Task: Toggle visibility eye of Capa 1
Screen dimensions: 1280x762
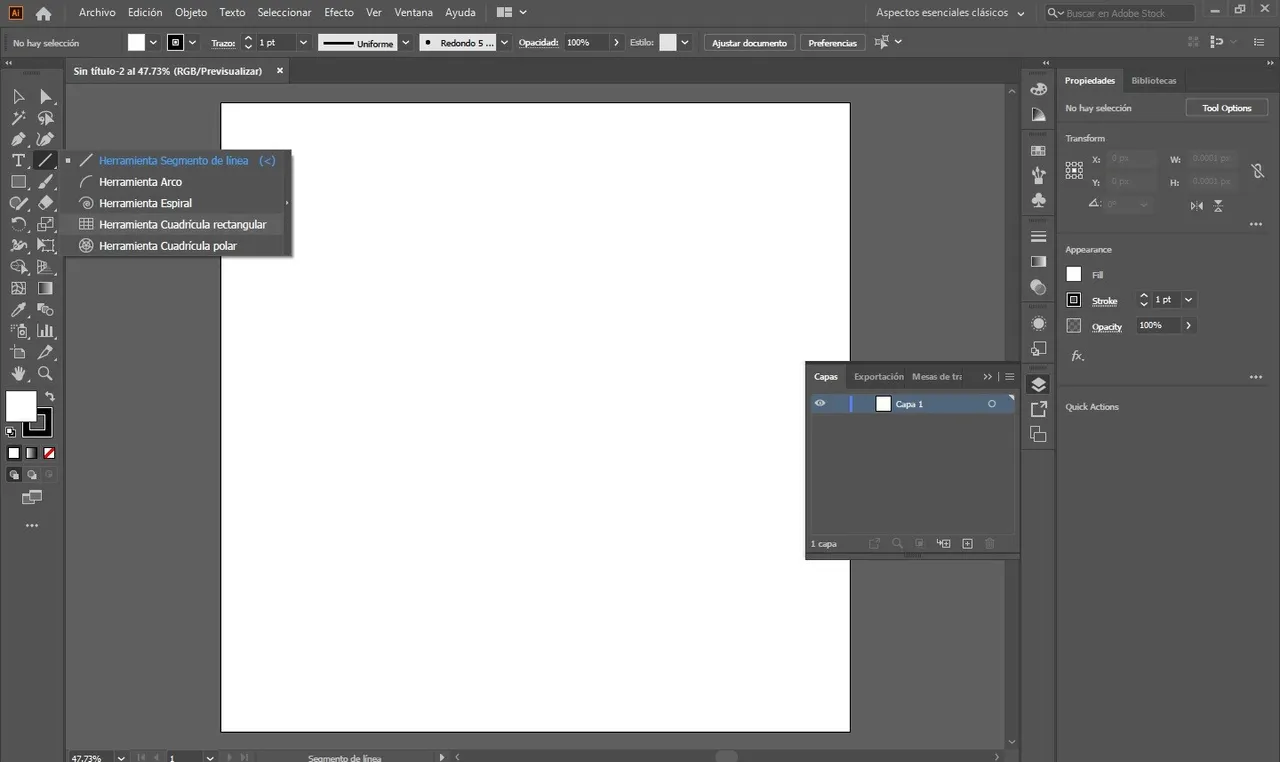Action: pyautogui.click(x=820, y=404)
